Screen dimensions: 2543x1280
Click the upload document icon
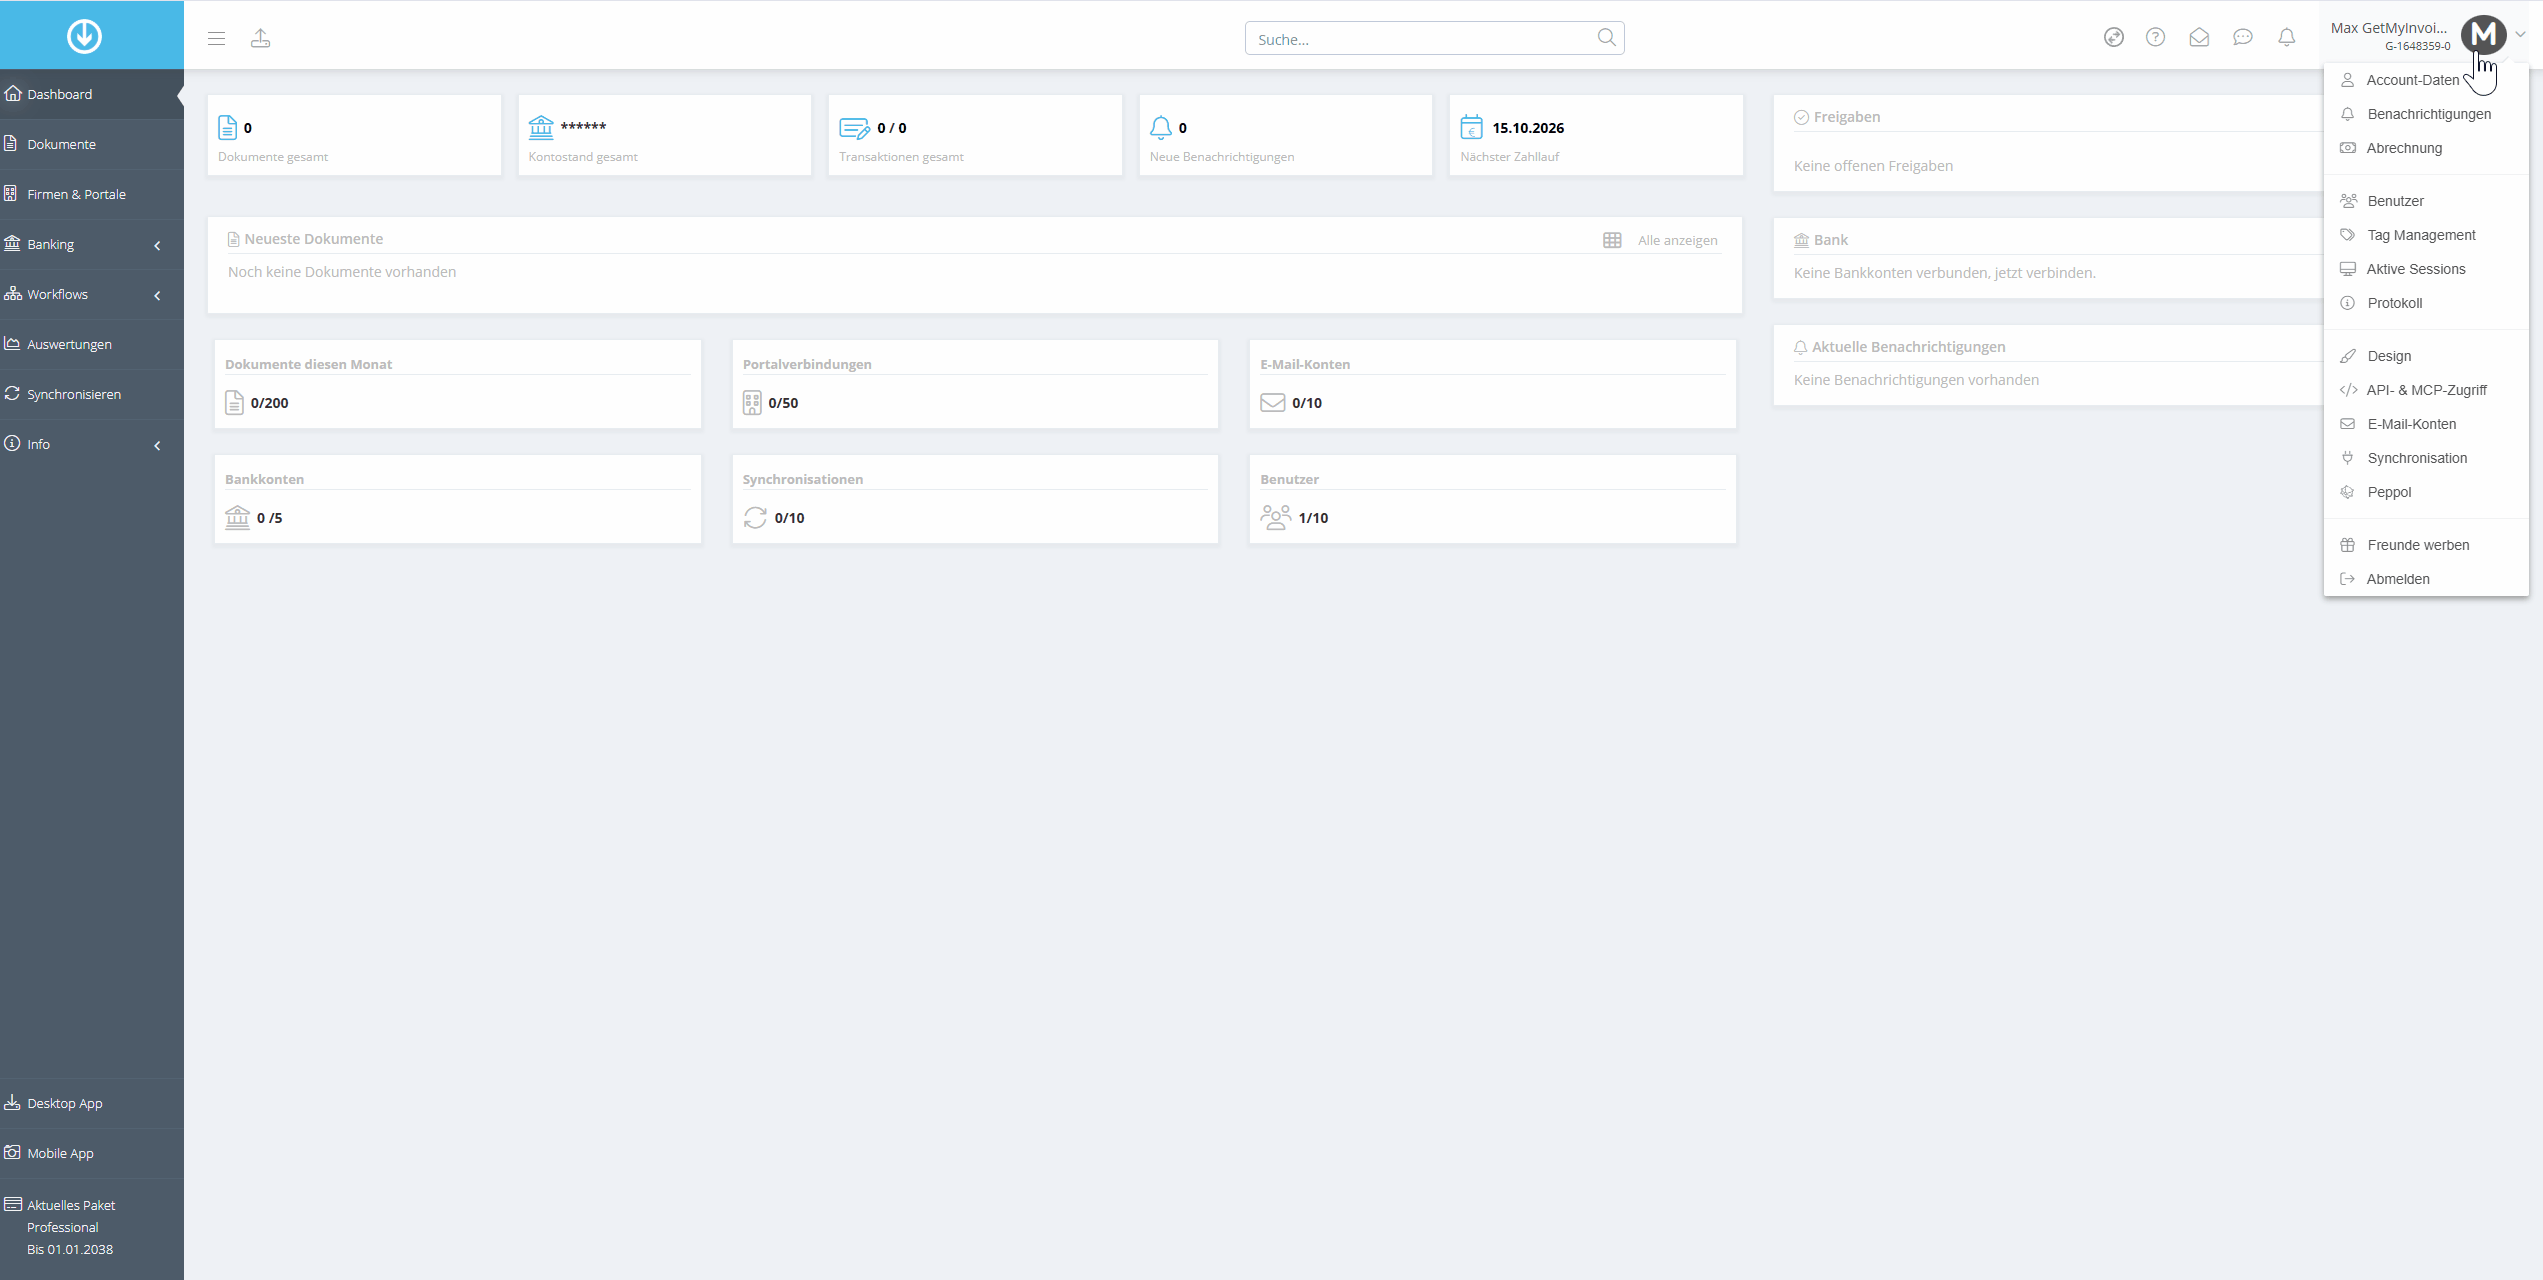[260, 38]
